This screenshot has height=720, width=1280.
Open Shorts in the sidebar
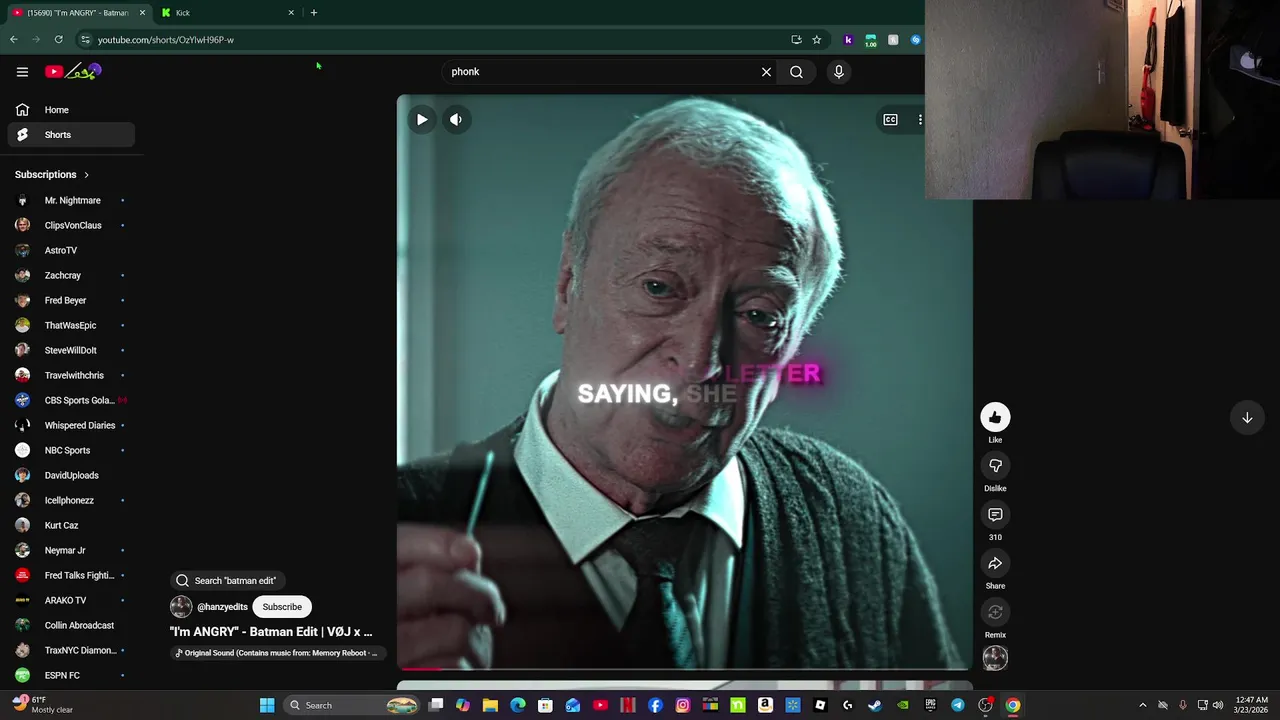click(x=71, y=135)
